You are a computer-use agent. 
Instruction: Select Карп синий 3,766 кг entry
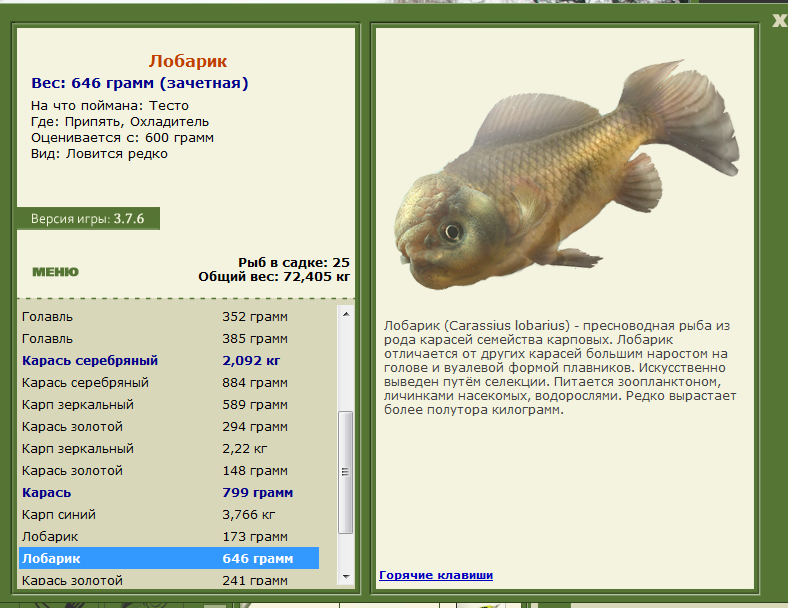(169, 515)
